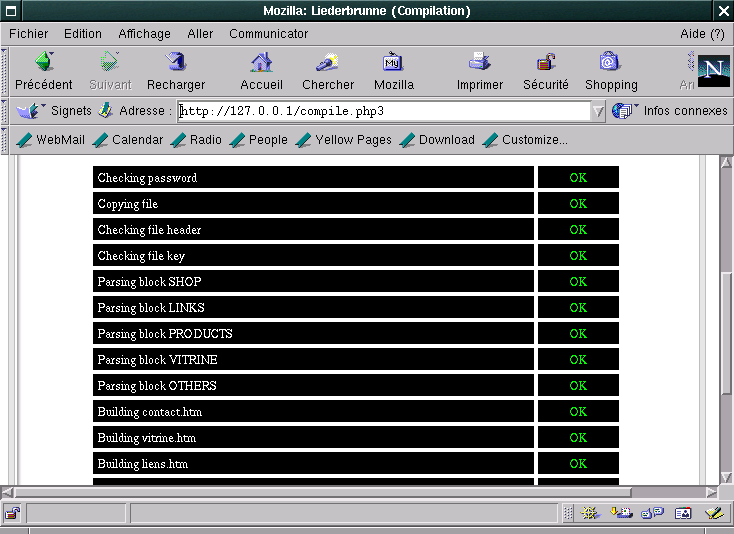Click the vertical scrollbar down arrow

[726, 477]
